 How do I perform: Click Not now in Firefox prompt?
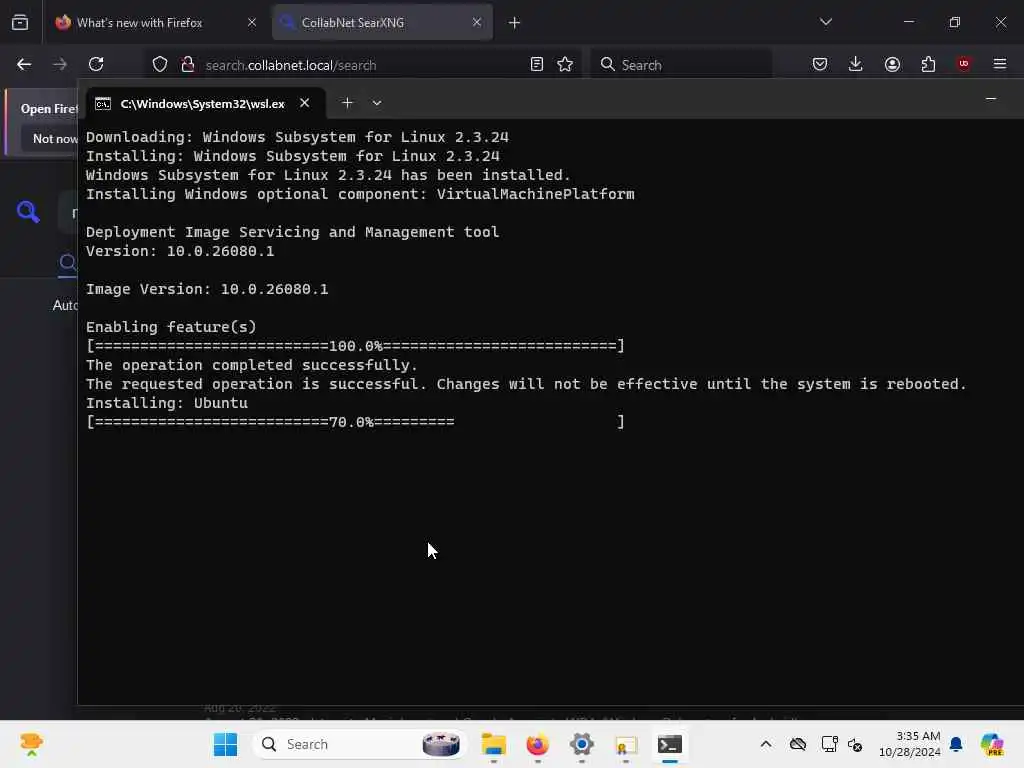pos(55,138)
